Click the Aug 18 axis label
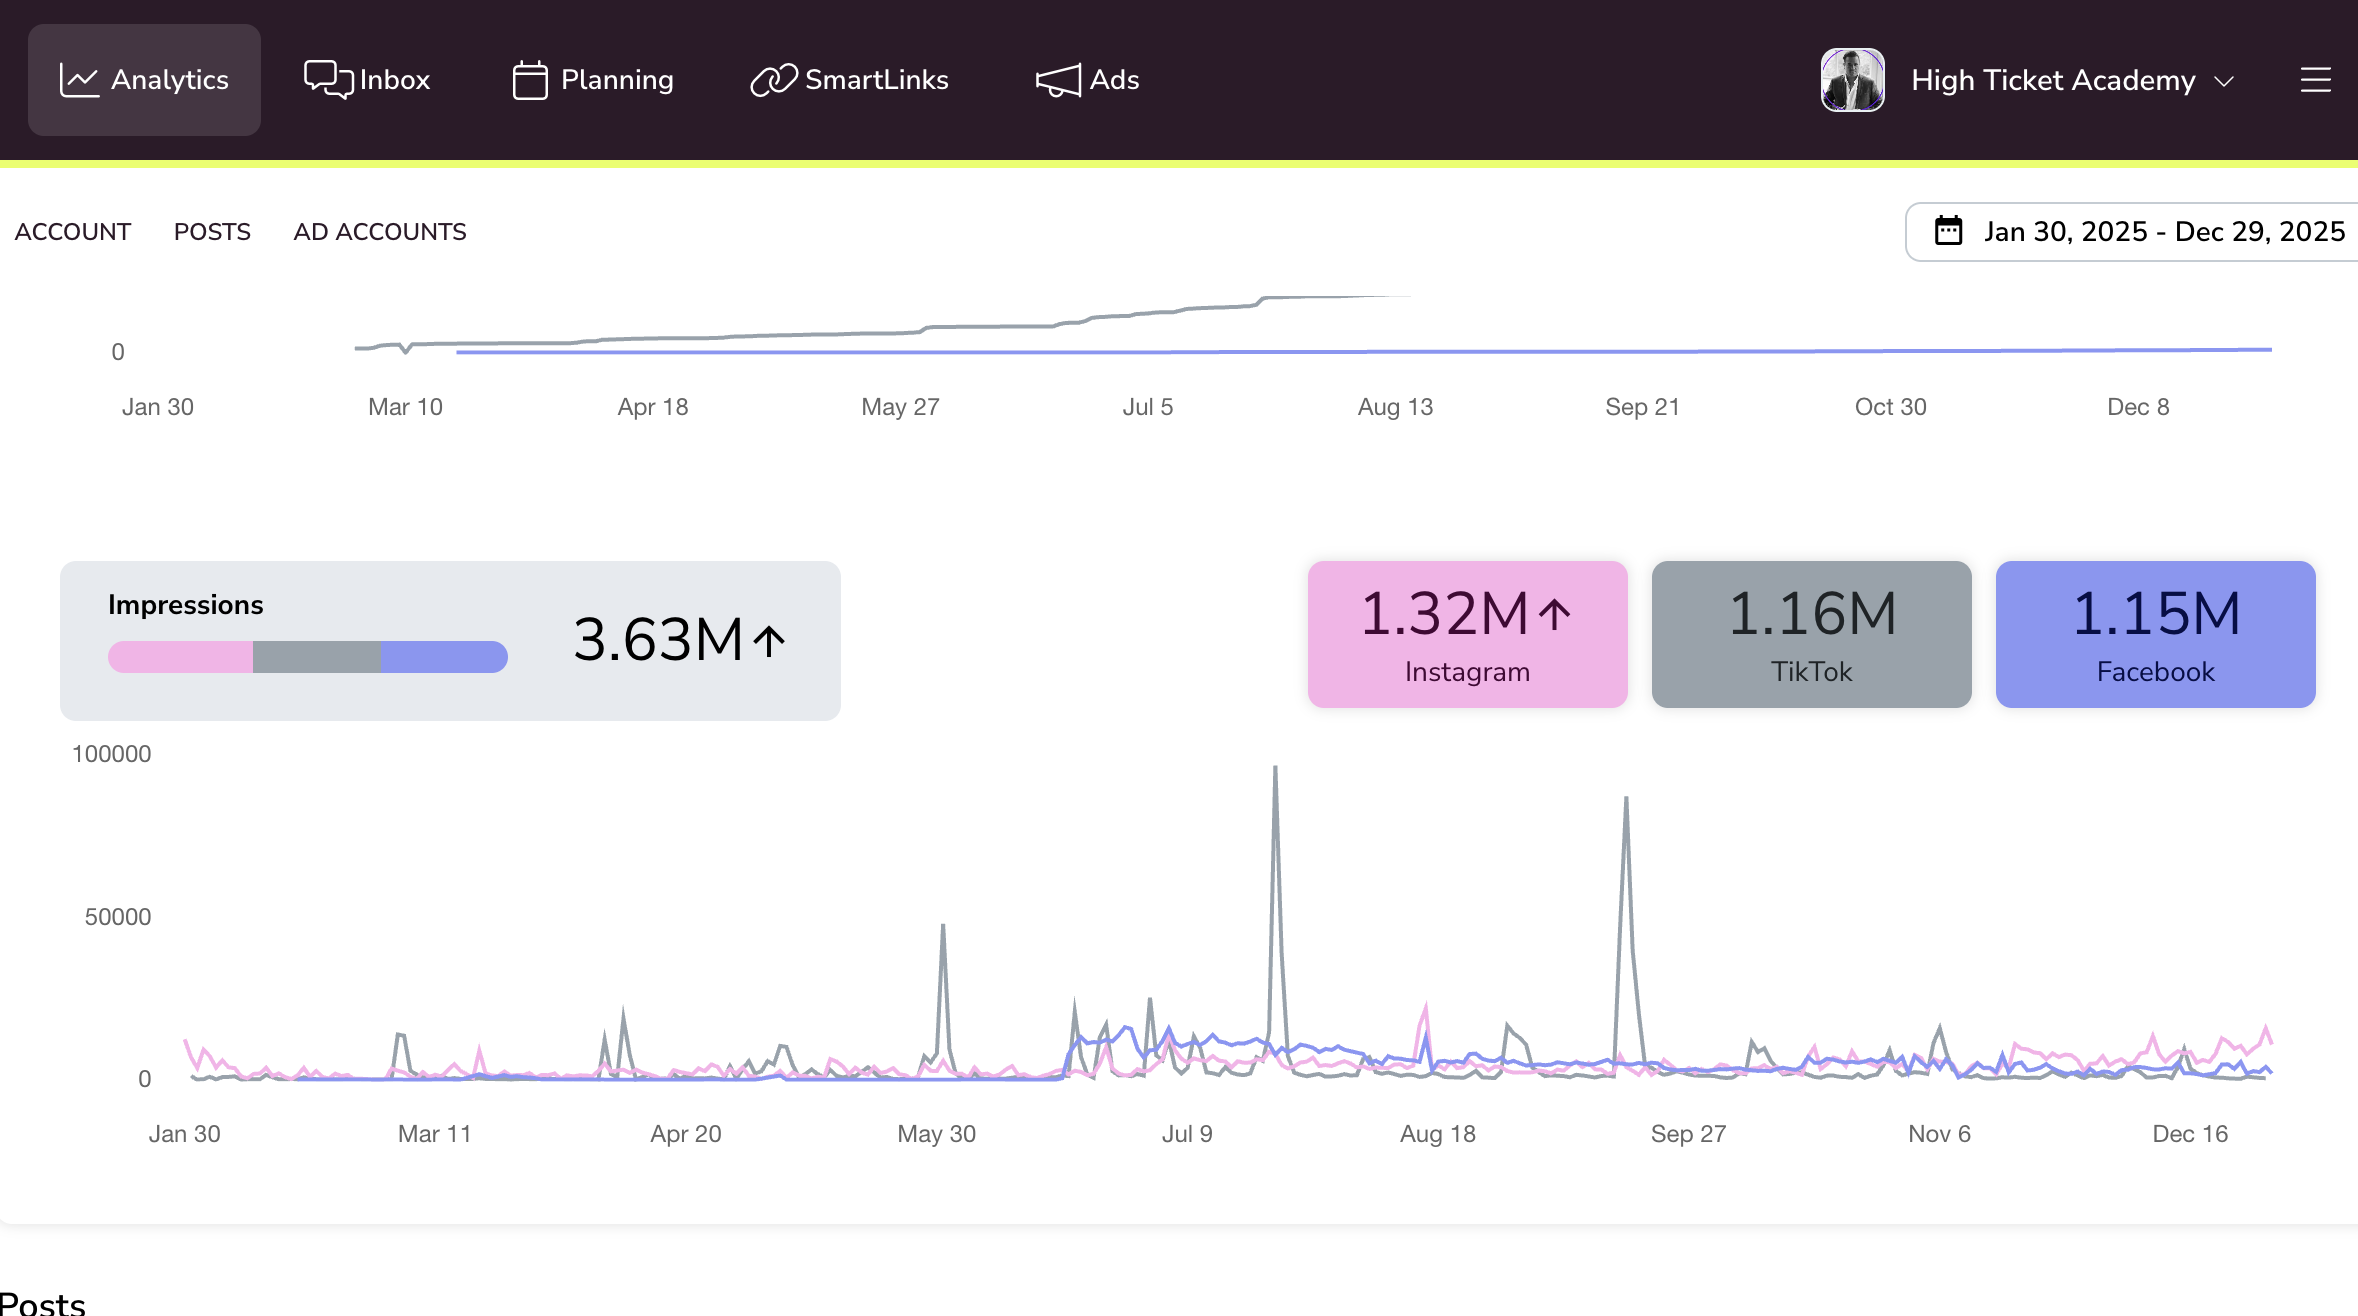 (x=1438, y=1134)
